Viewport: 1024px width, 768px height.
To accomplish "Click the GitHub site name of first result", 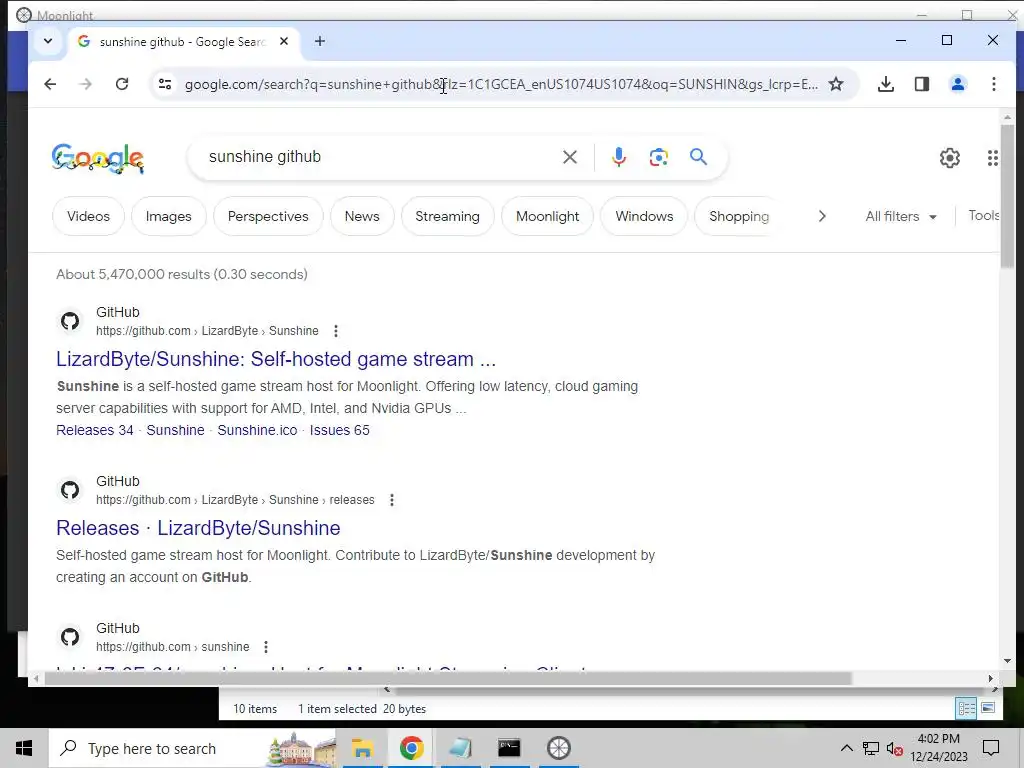I will pyautogui.click(x=118, y=312).
